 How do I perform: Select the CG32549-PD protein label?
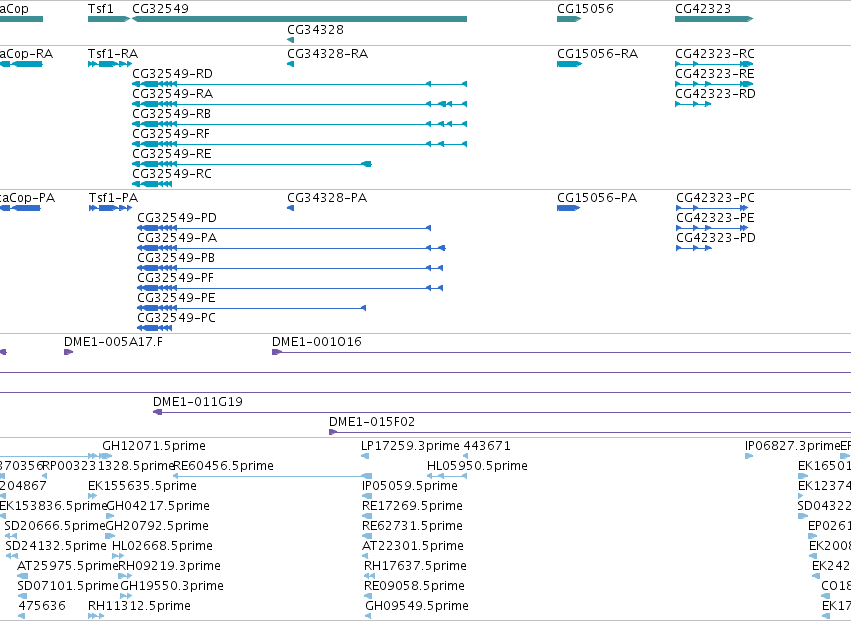(x=177, y=218)
